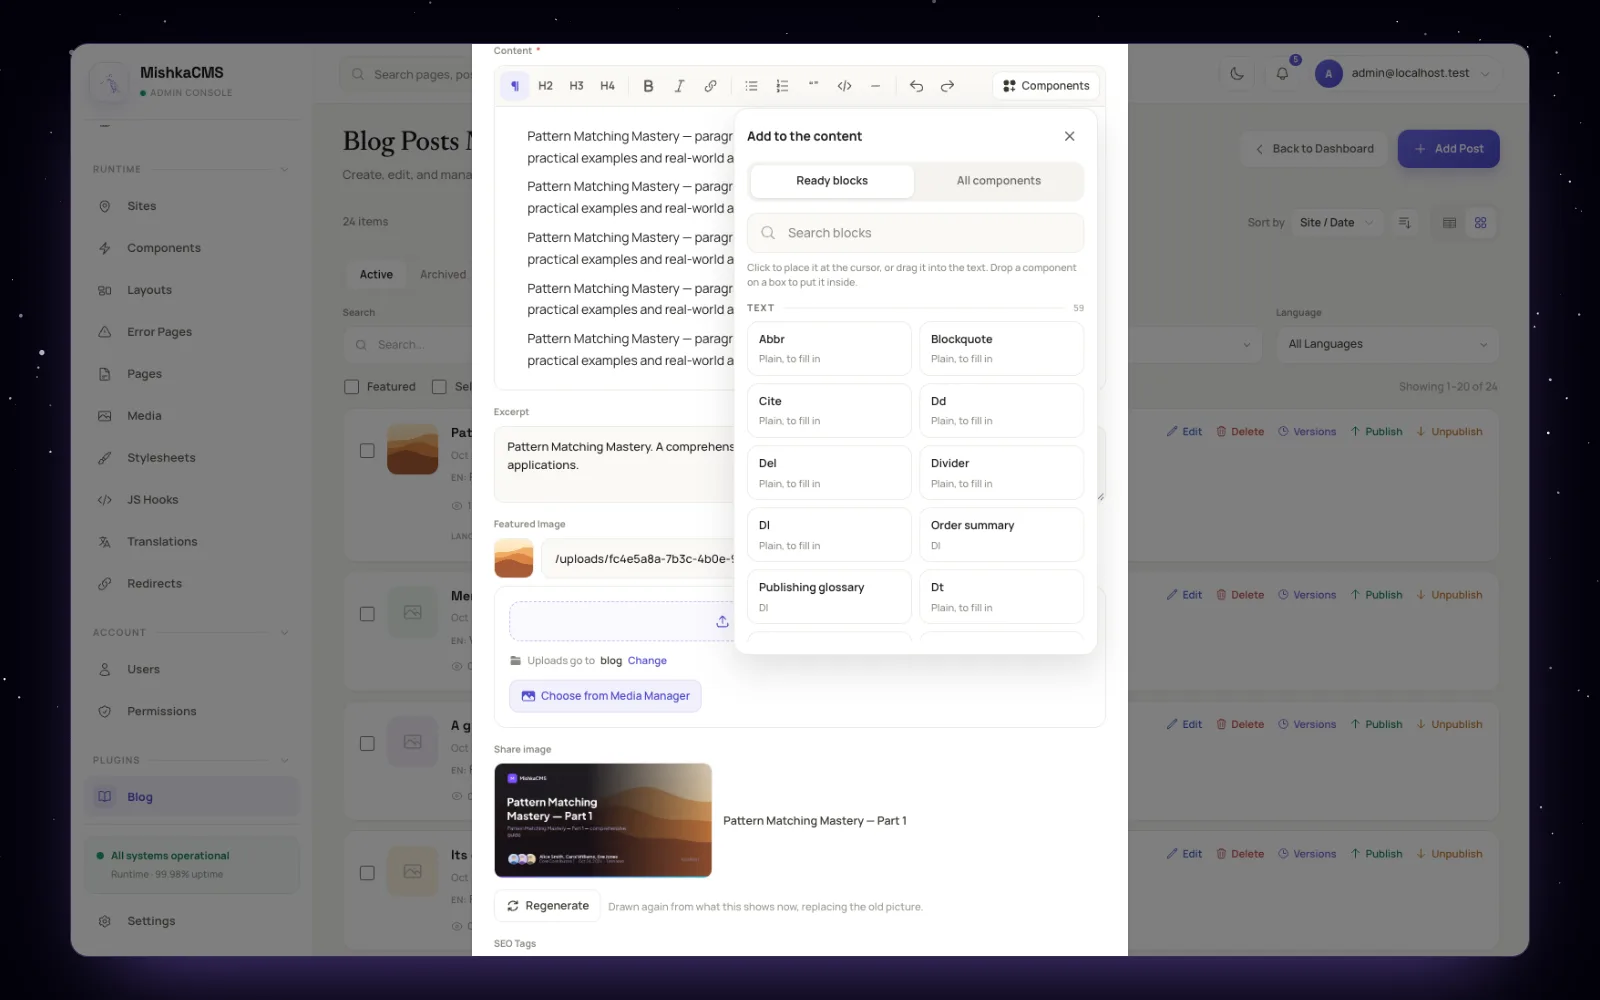The width and height of the screenshot is (1600, 1000).
Task: Open the Site / Date sort dropdown
Action: tap(1335, 223)
